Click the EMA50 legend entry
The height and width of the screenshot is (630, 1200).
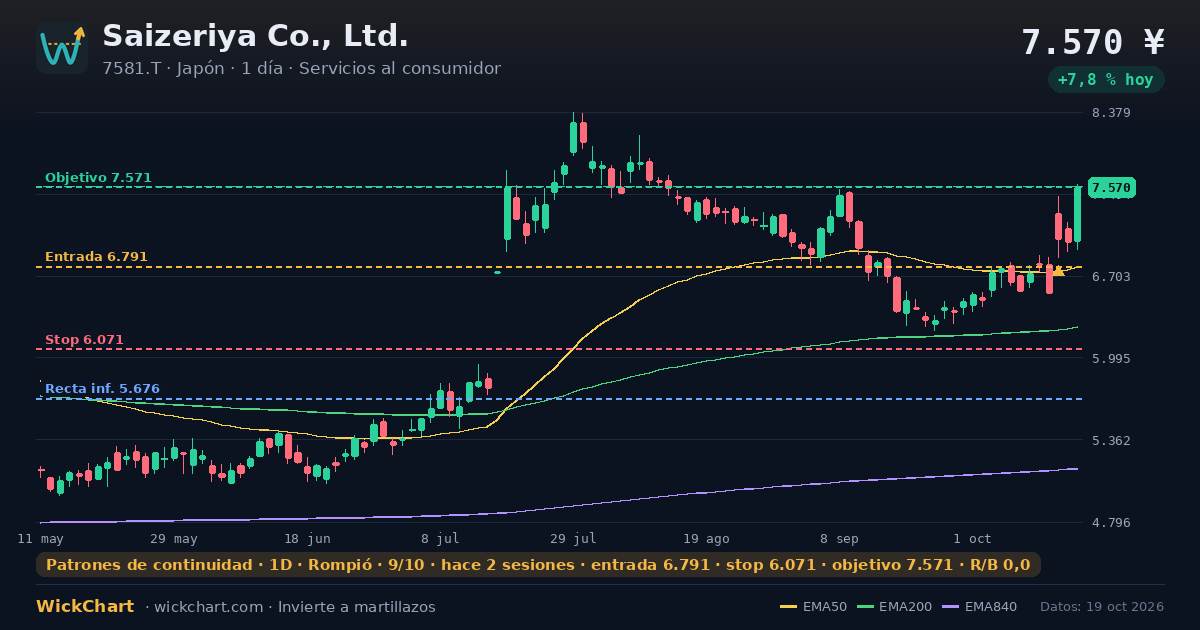point(812,607)
